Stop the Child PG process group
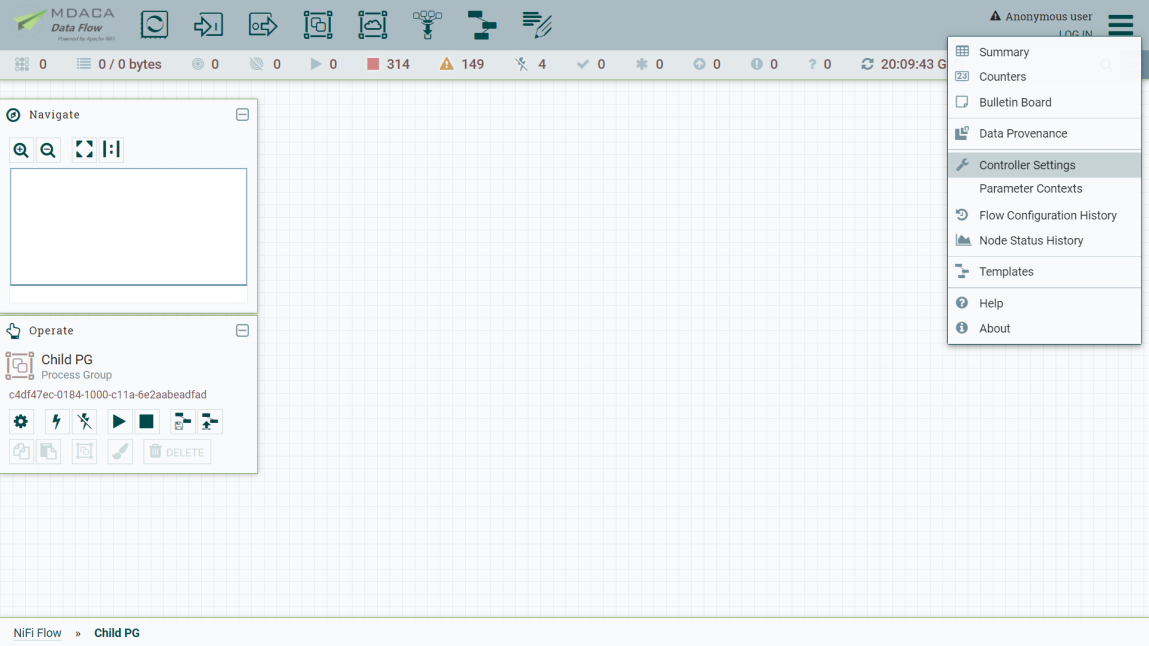The image size is (1149, 646). [147, 422]
